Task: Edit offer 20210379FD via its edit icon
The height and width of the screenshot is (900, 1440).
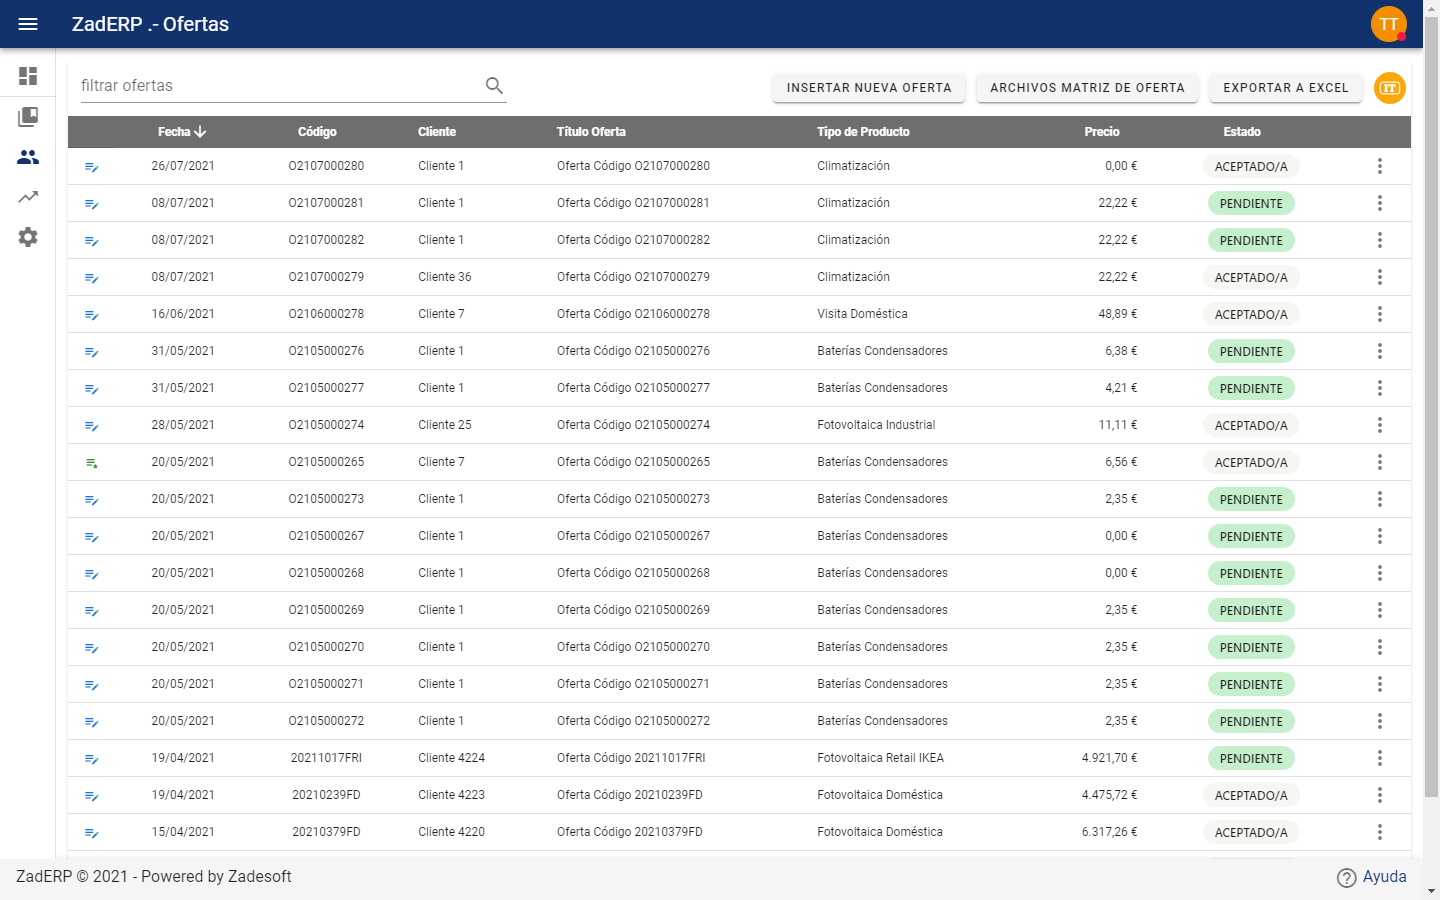Action: click(x=91, y=833)
